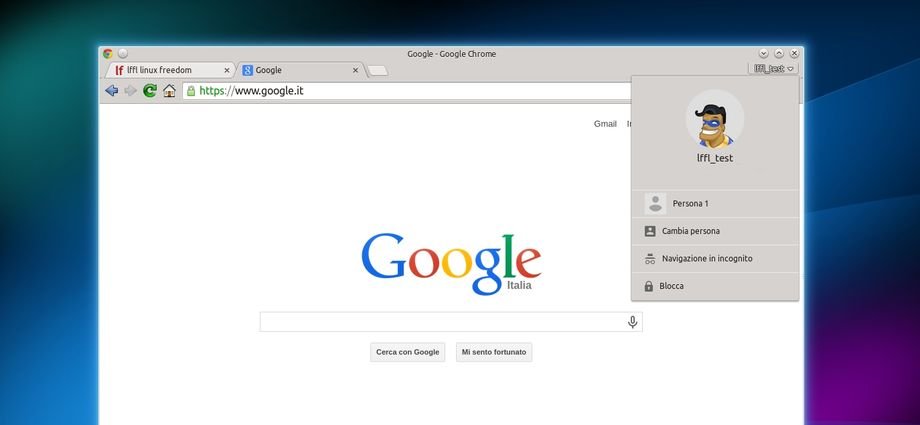Click the superhero profile avatar
This screenshot has width=920, height=425.
[714, 119]
